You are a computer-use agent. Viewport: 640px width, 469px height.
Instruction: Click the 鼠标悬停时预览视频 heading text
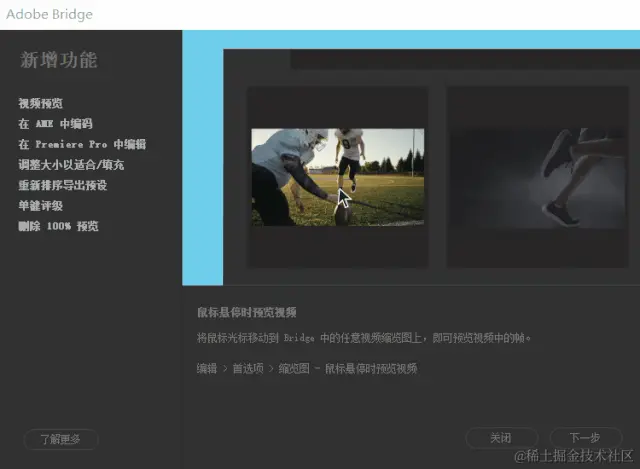click(x=247, y=313)
